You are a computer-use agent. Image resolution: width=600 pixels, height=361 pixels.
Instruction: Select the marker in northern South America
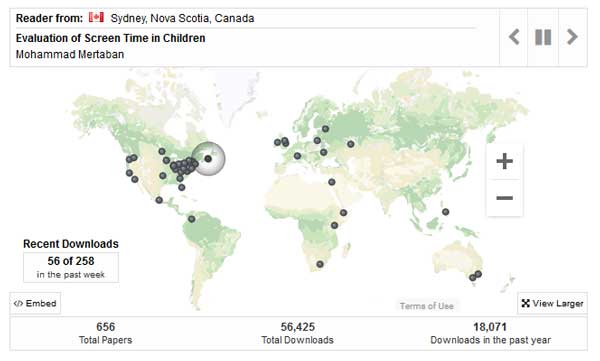tap(192, 219)
